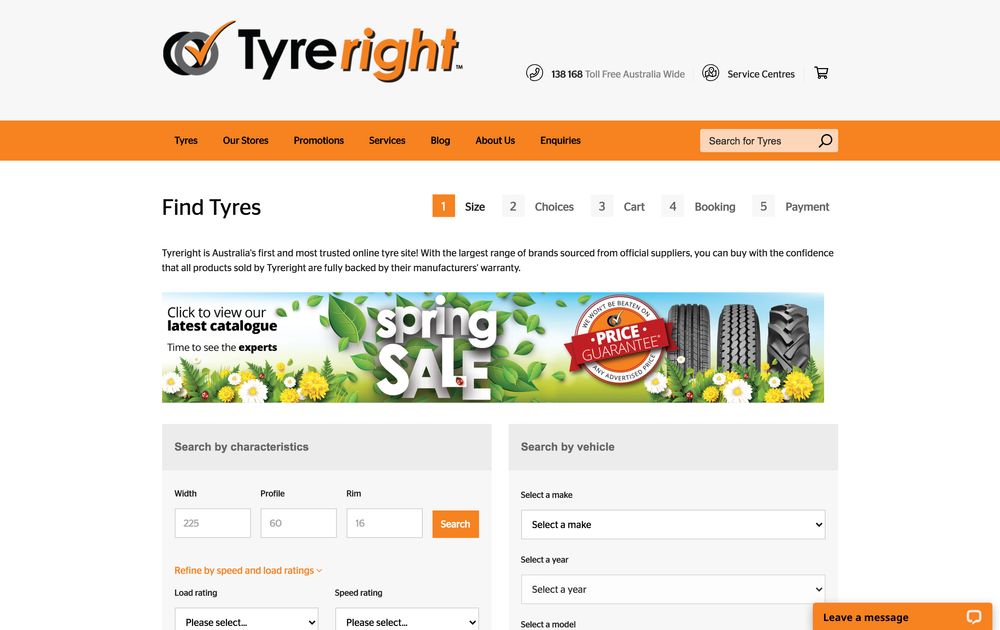Click the Width input field
This screenshot has width=1000, height=630.
(x=212, y=523)
